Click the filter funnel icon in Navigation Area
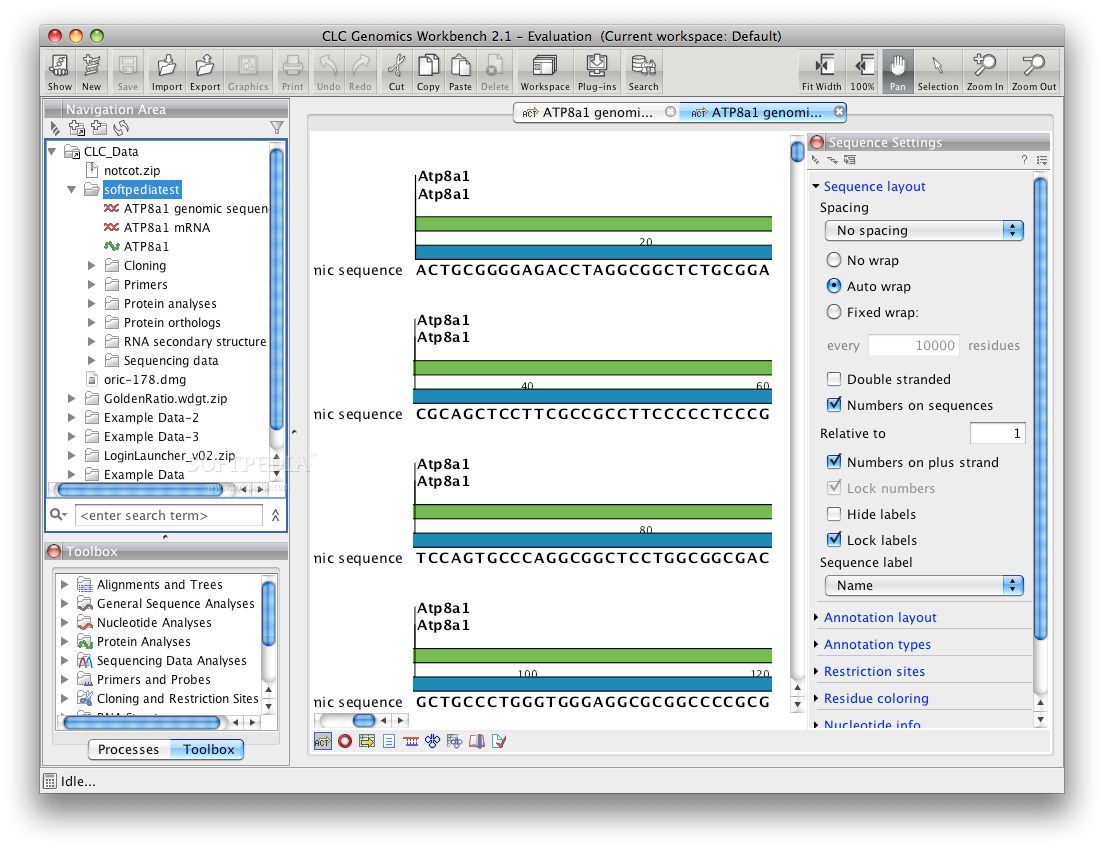The width and height of the screenshot is (1104, 848). [x=277, y=127]
